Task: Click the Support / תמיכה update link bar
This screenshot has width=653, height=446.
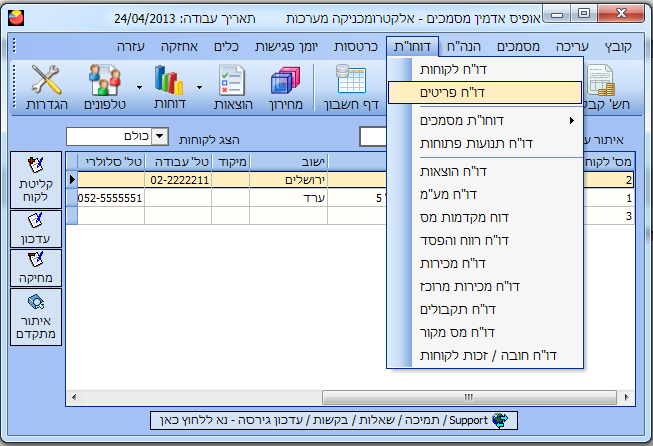Action: click(x=334, y=420)
